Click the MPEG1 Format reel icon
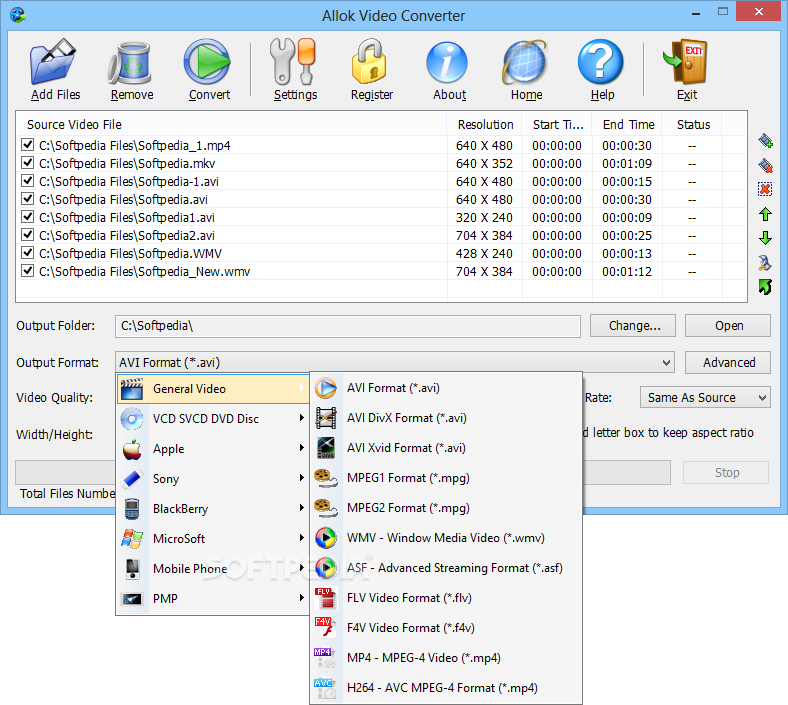The image size is (788, 705). pyautogui.click(x=326, y=478)
